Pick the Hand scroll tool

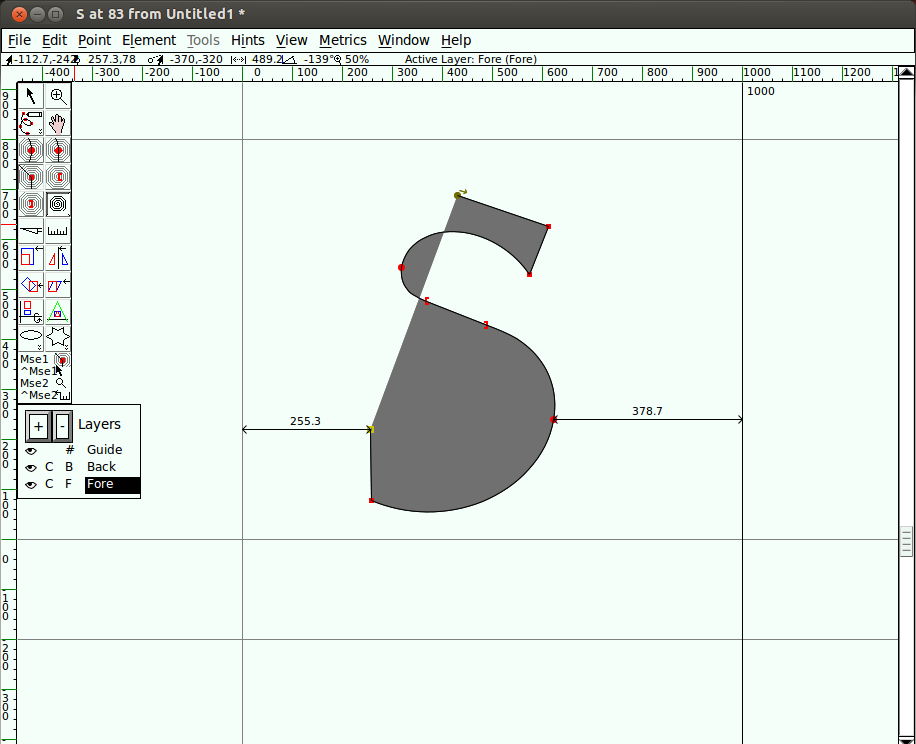[58, 123]
